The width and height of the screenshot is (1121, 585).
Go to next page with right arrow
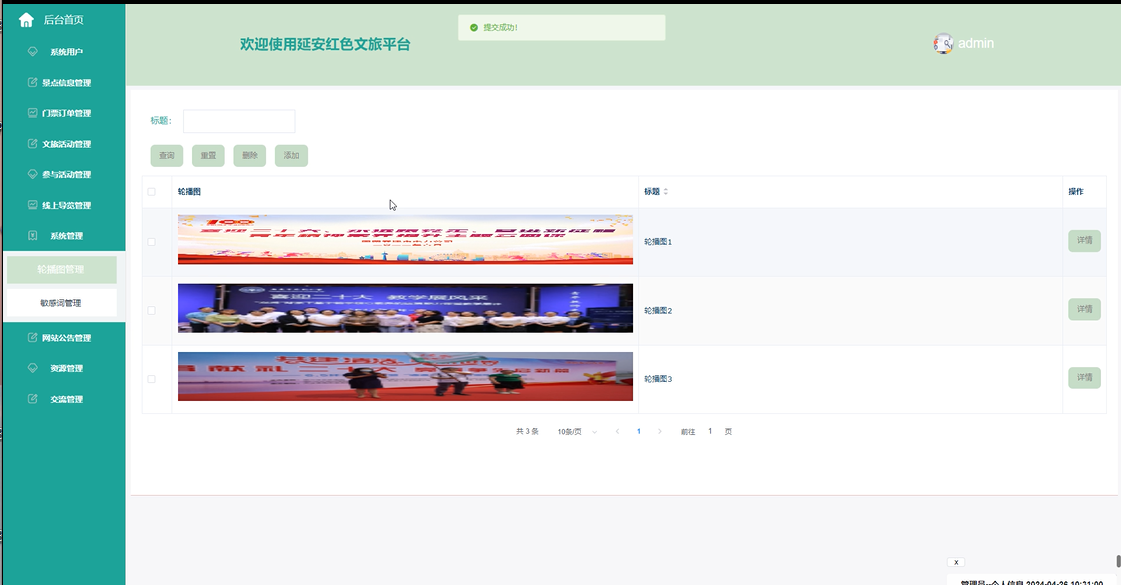(659, 431)
